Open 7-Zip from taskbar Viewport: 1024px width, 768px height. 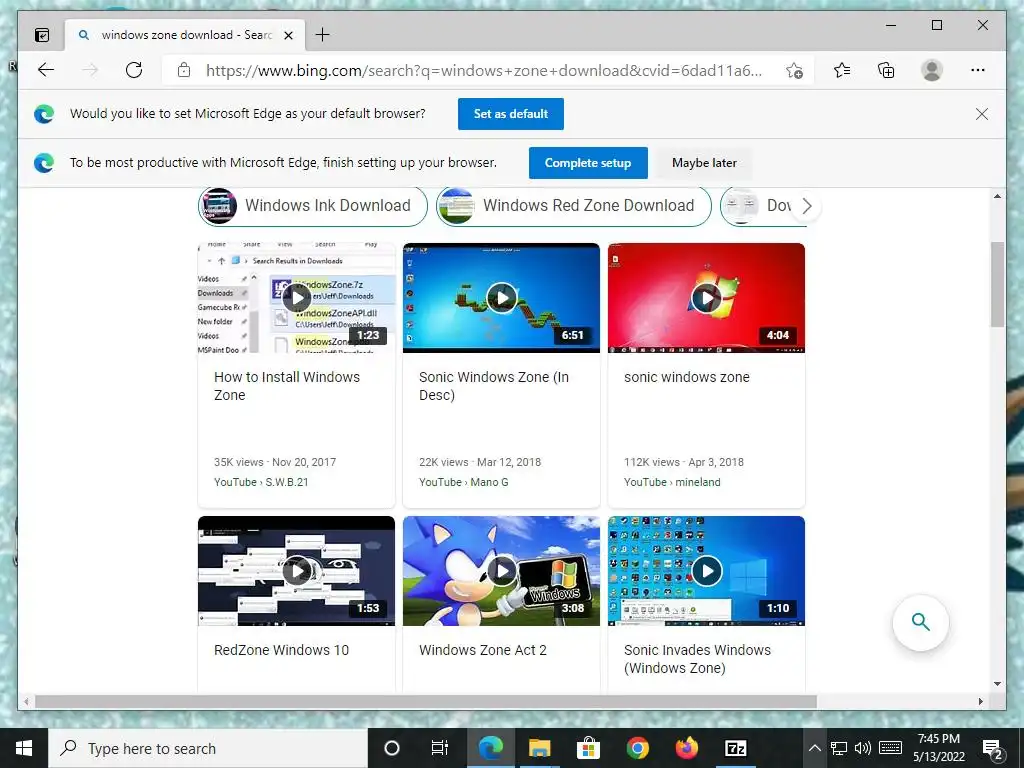(x=735, y=748)
